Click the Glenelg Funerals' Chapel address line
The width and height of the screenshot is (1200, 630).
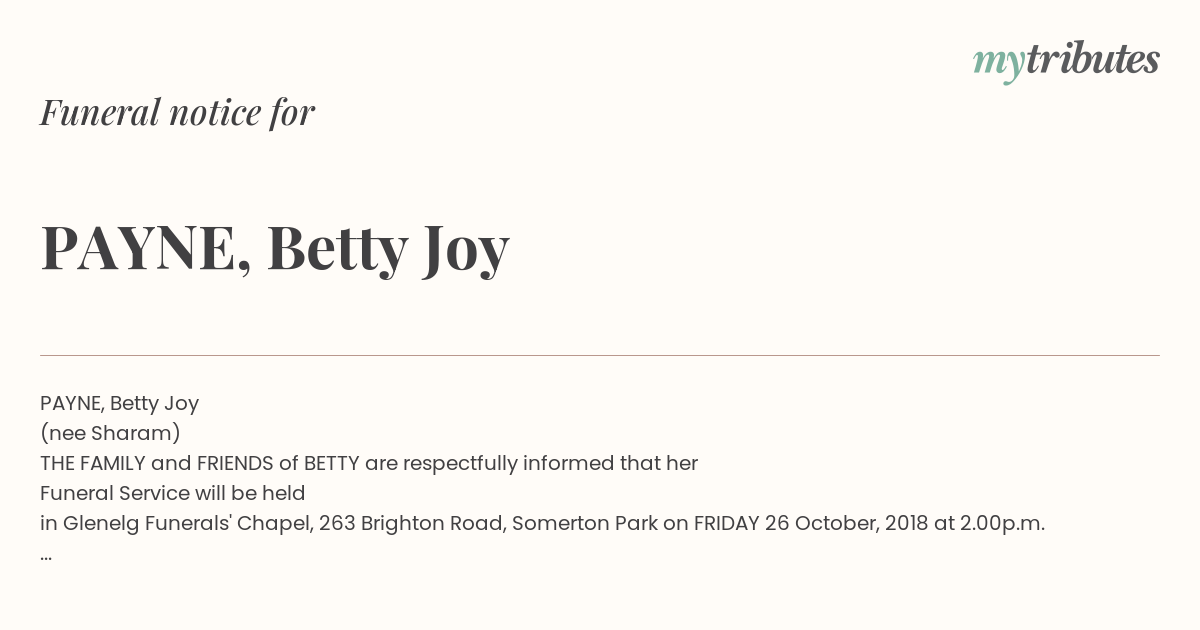click(542, 523)
